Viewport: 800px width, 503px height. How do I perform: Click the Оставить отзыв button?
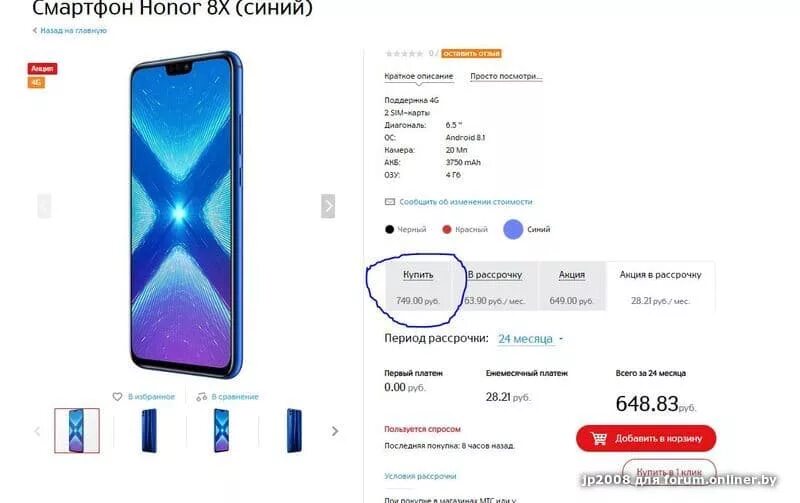tap(471, 53)
